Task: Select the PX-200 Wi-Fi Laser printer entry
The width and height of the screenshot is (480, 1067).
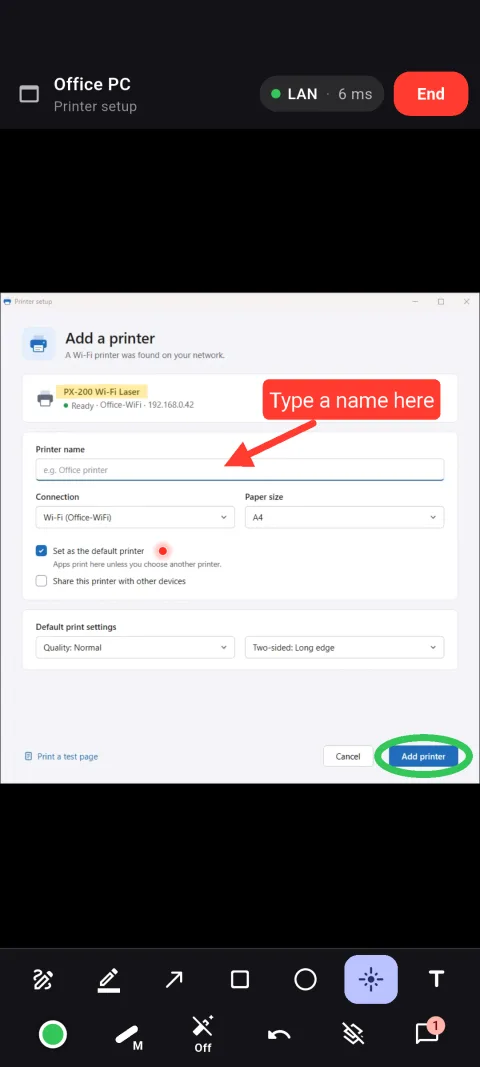Action: 240,398
